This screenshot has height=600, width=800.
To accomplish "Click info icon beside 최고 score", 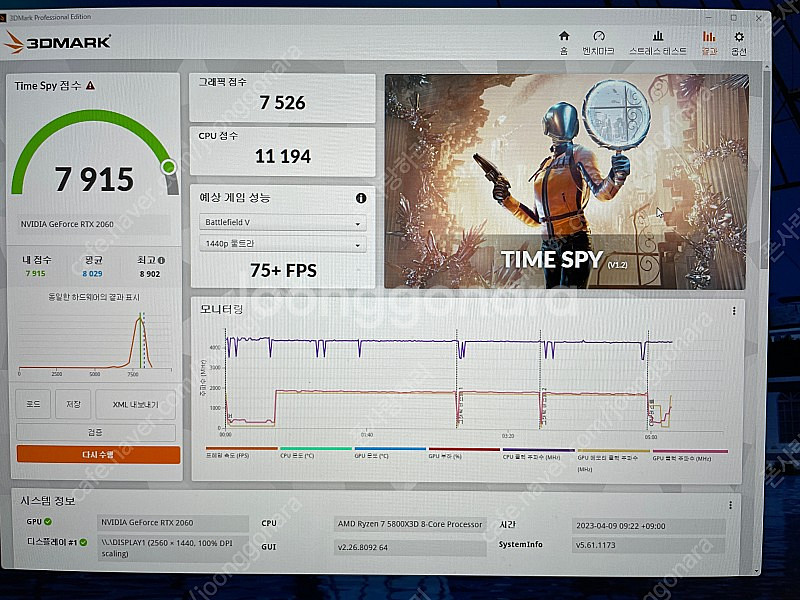I will [161, 260].
